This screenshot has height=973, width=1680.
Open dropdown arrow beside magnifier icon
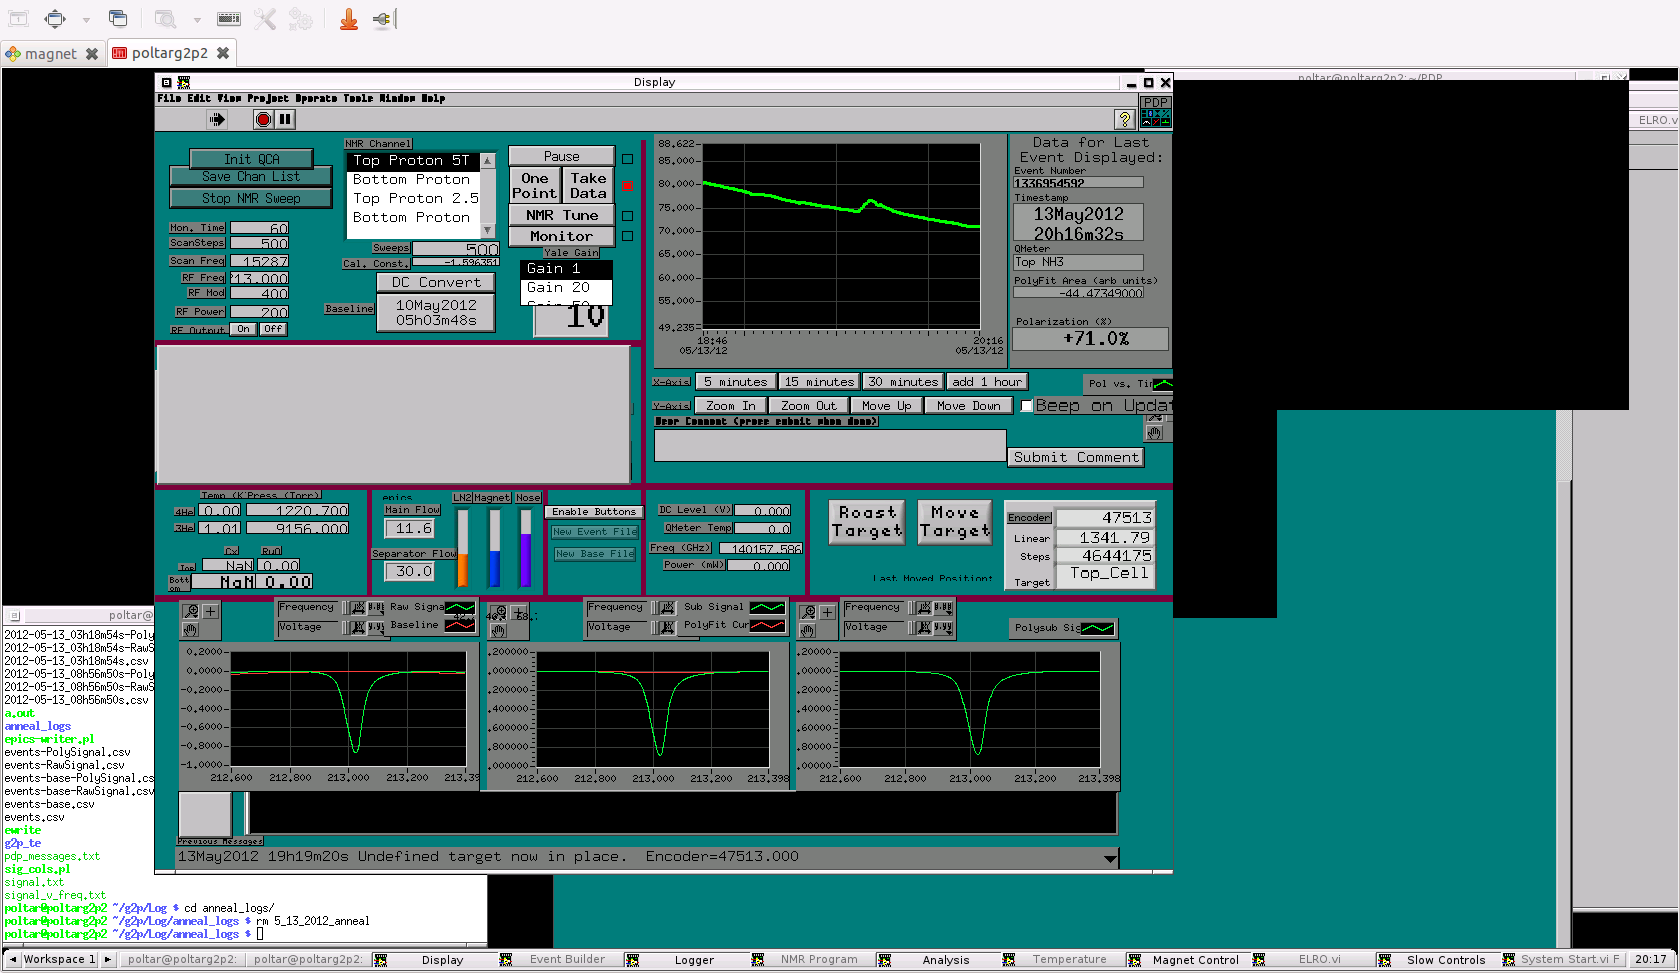(x=197, y=19)
